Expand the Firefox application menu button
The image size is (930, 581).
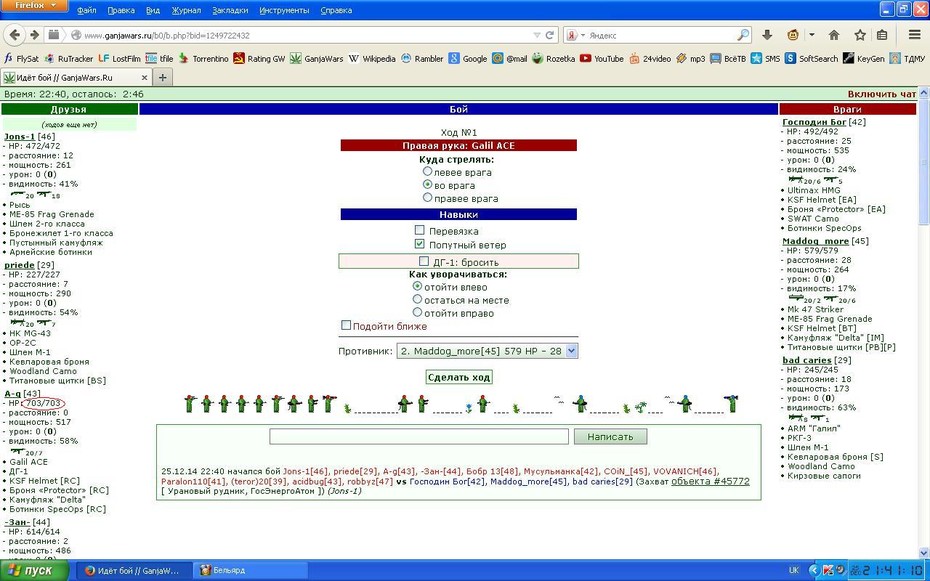[x=34, y=6]
